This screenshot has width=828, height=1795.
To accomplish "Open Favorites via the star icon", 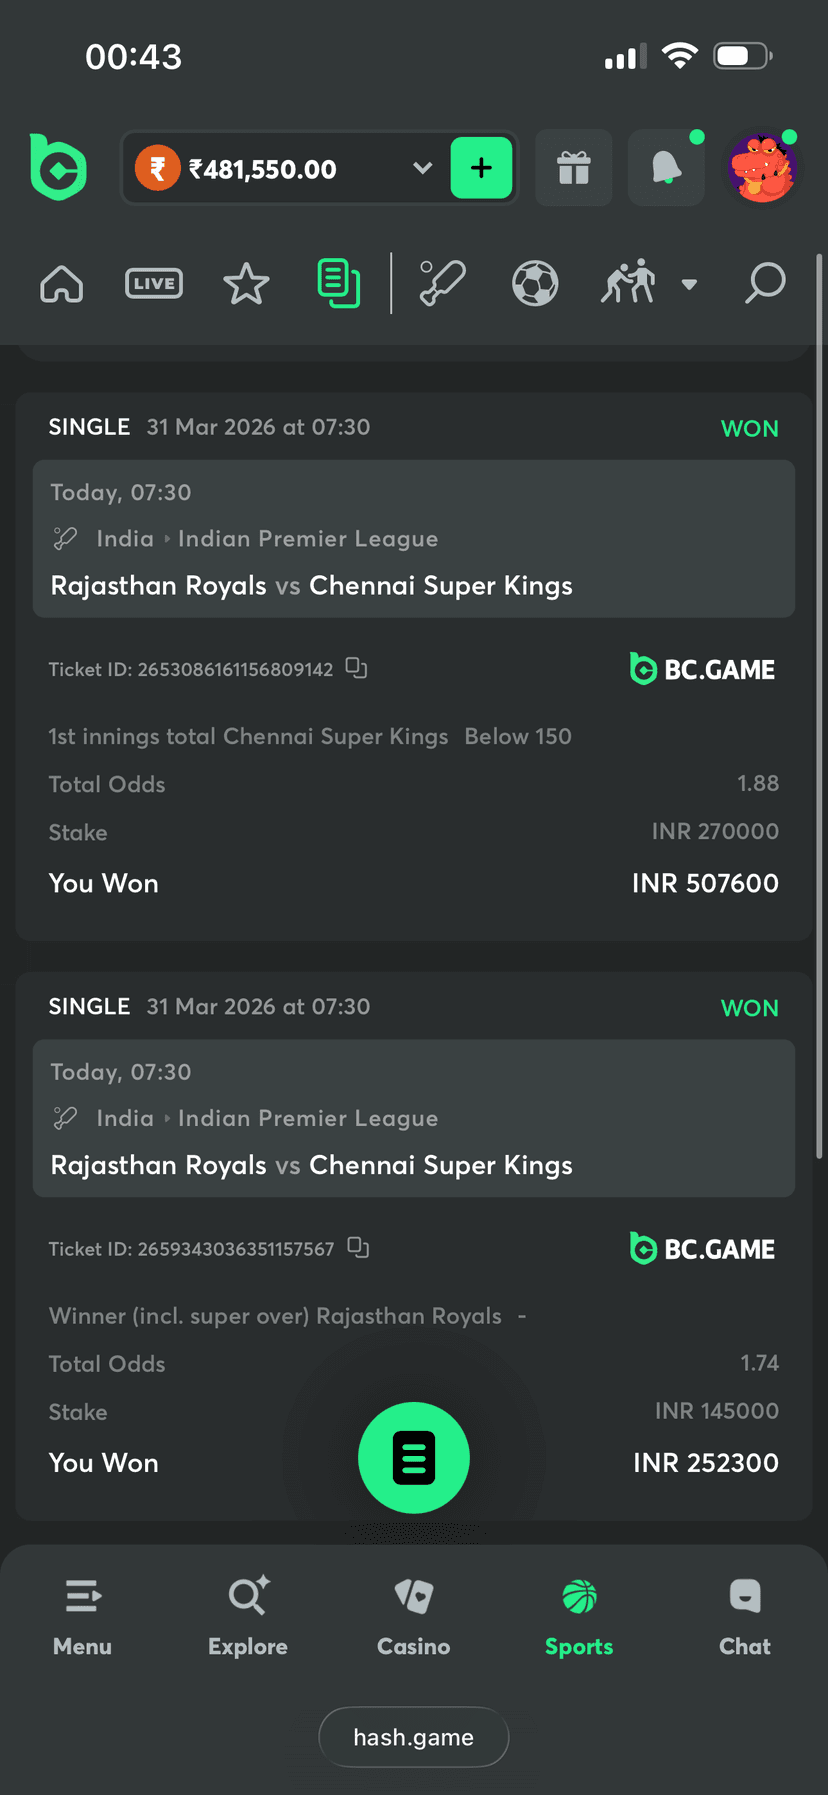I will point(246,283).
